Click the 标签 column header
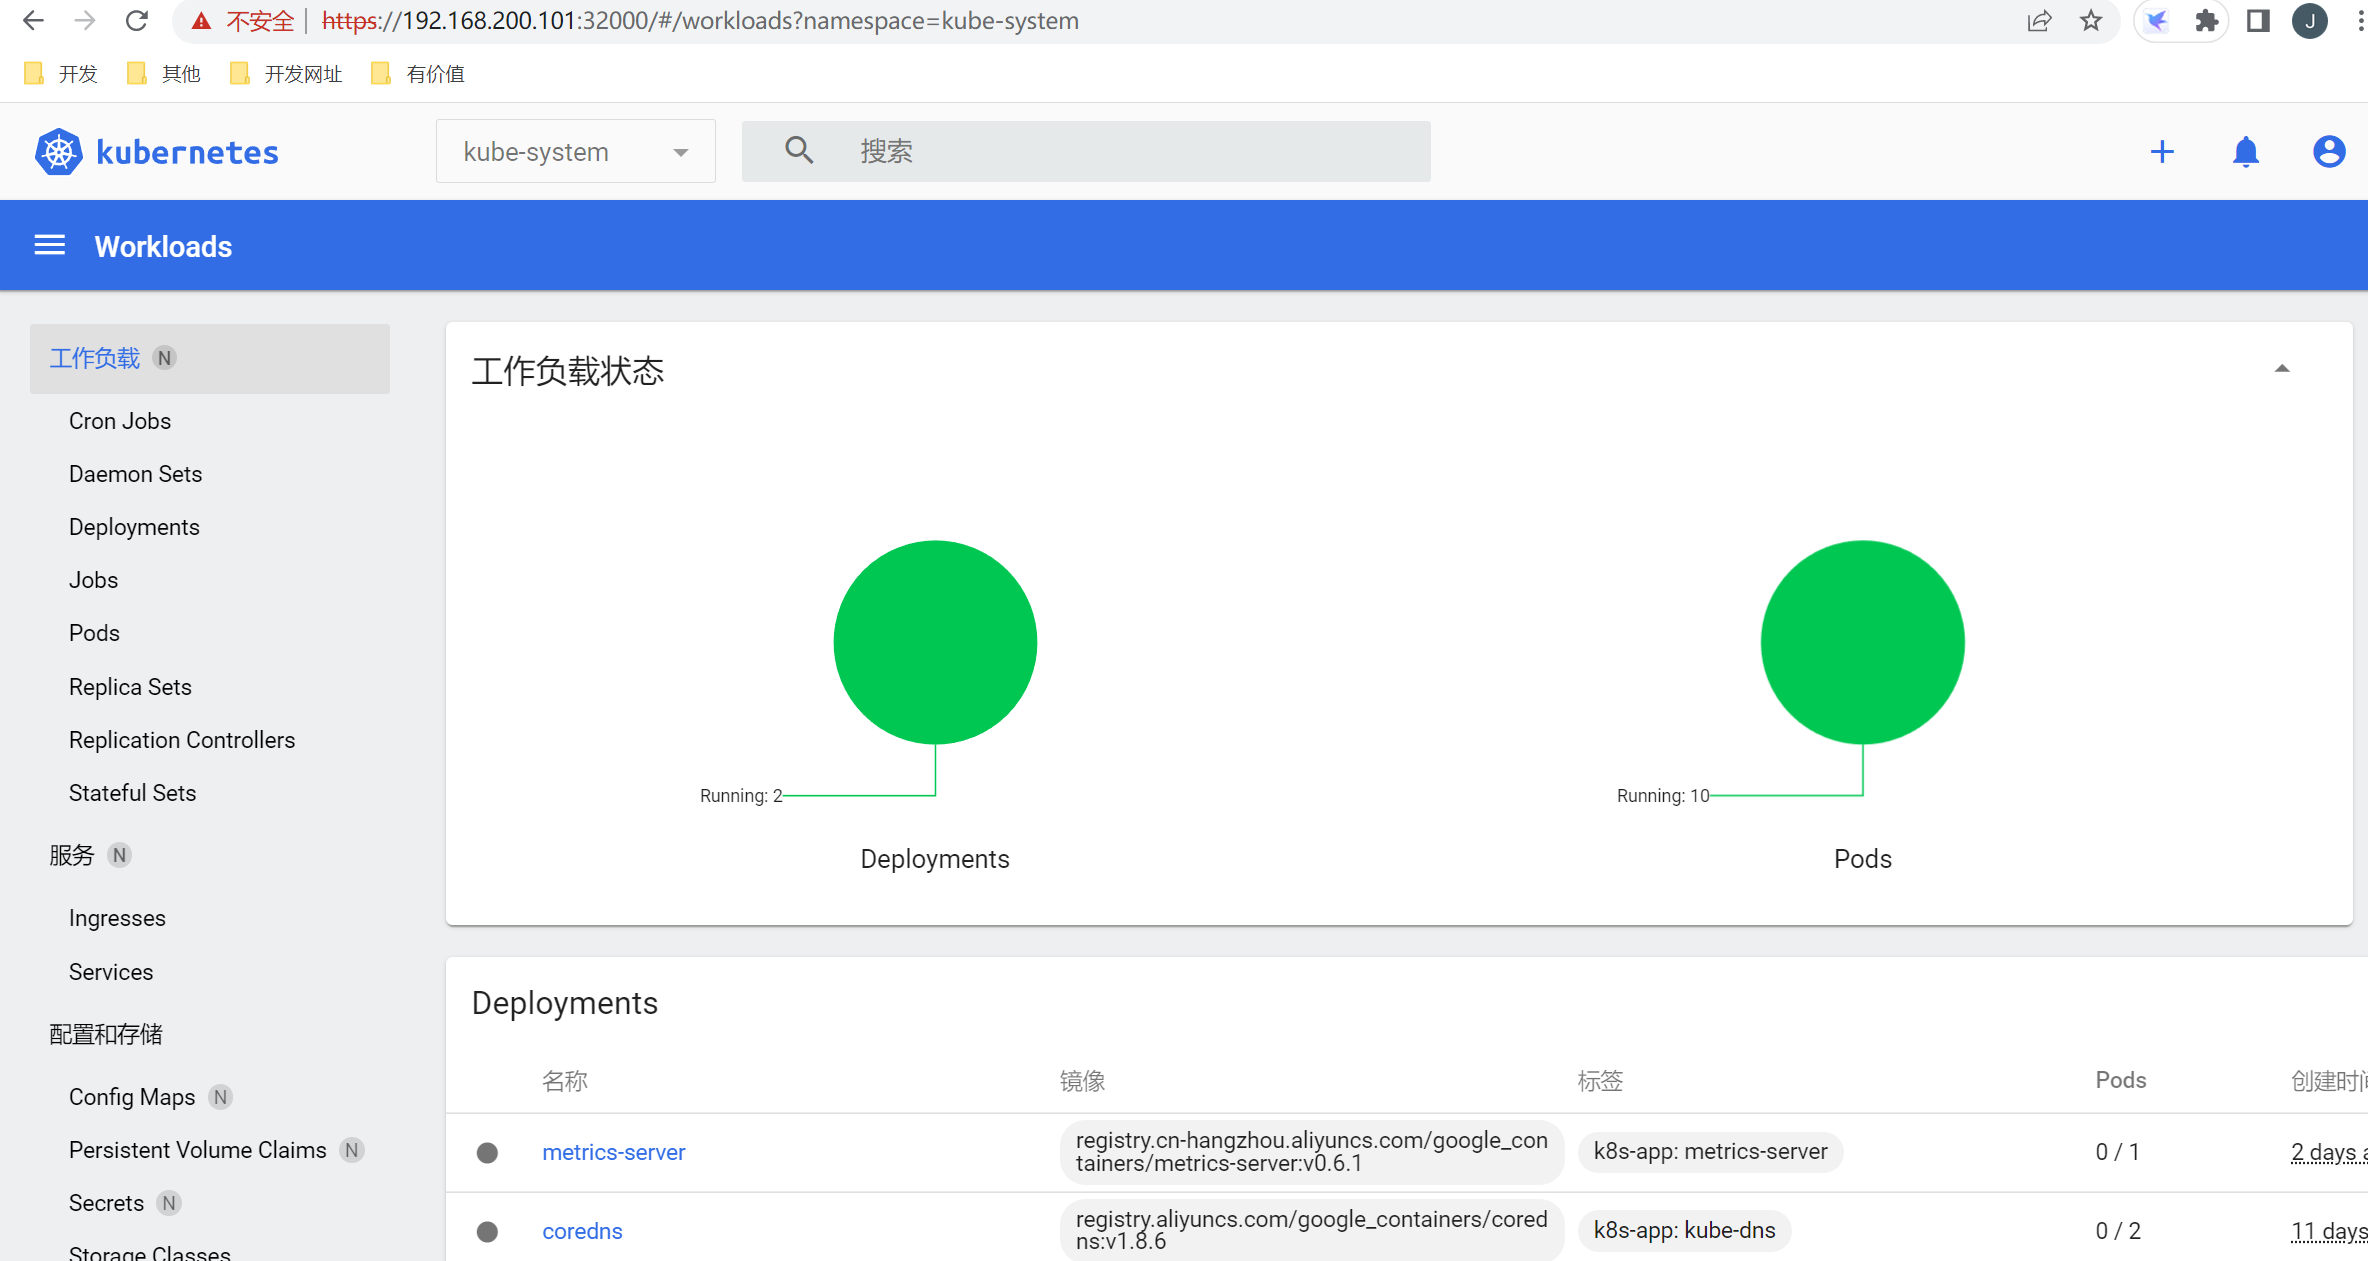The image size is (2368, 1261). coord(1600,1081)
